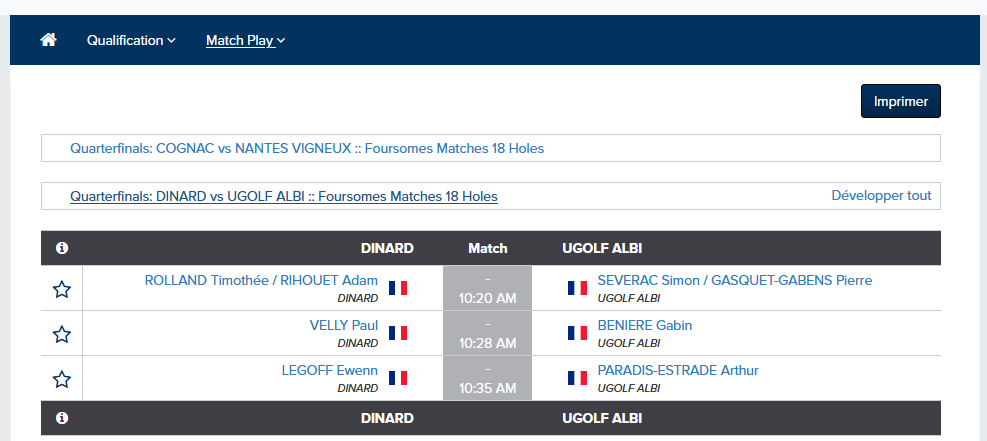Toggle the star for VELLY Paul match
Screen dimensions: 987x441
(62, 334)
